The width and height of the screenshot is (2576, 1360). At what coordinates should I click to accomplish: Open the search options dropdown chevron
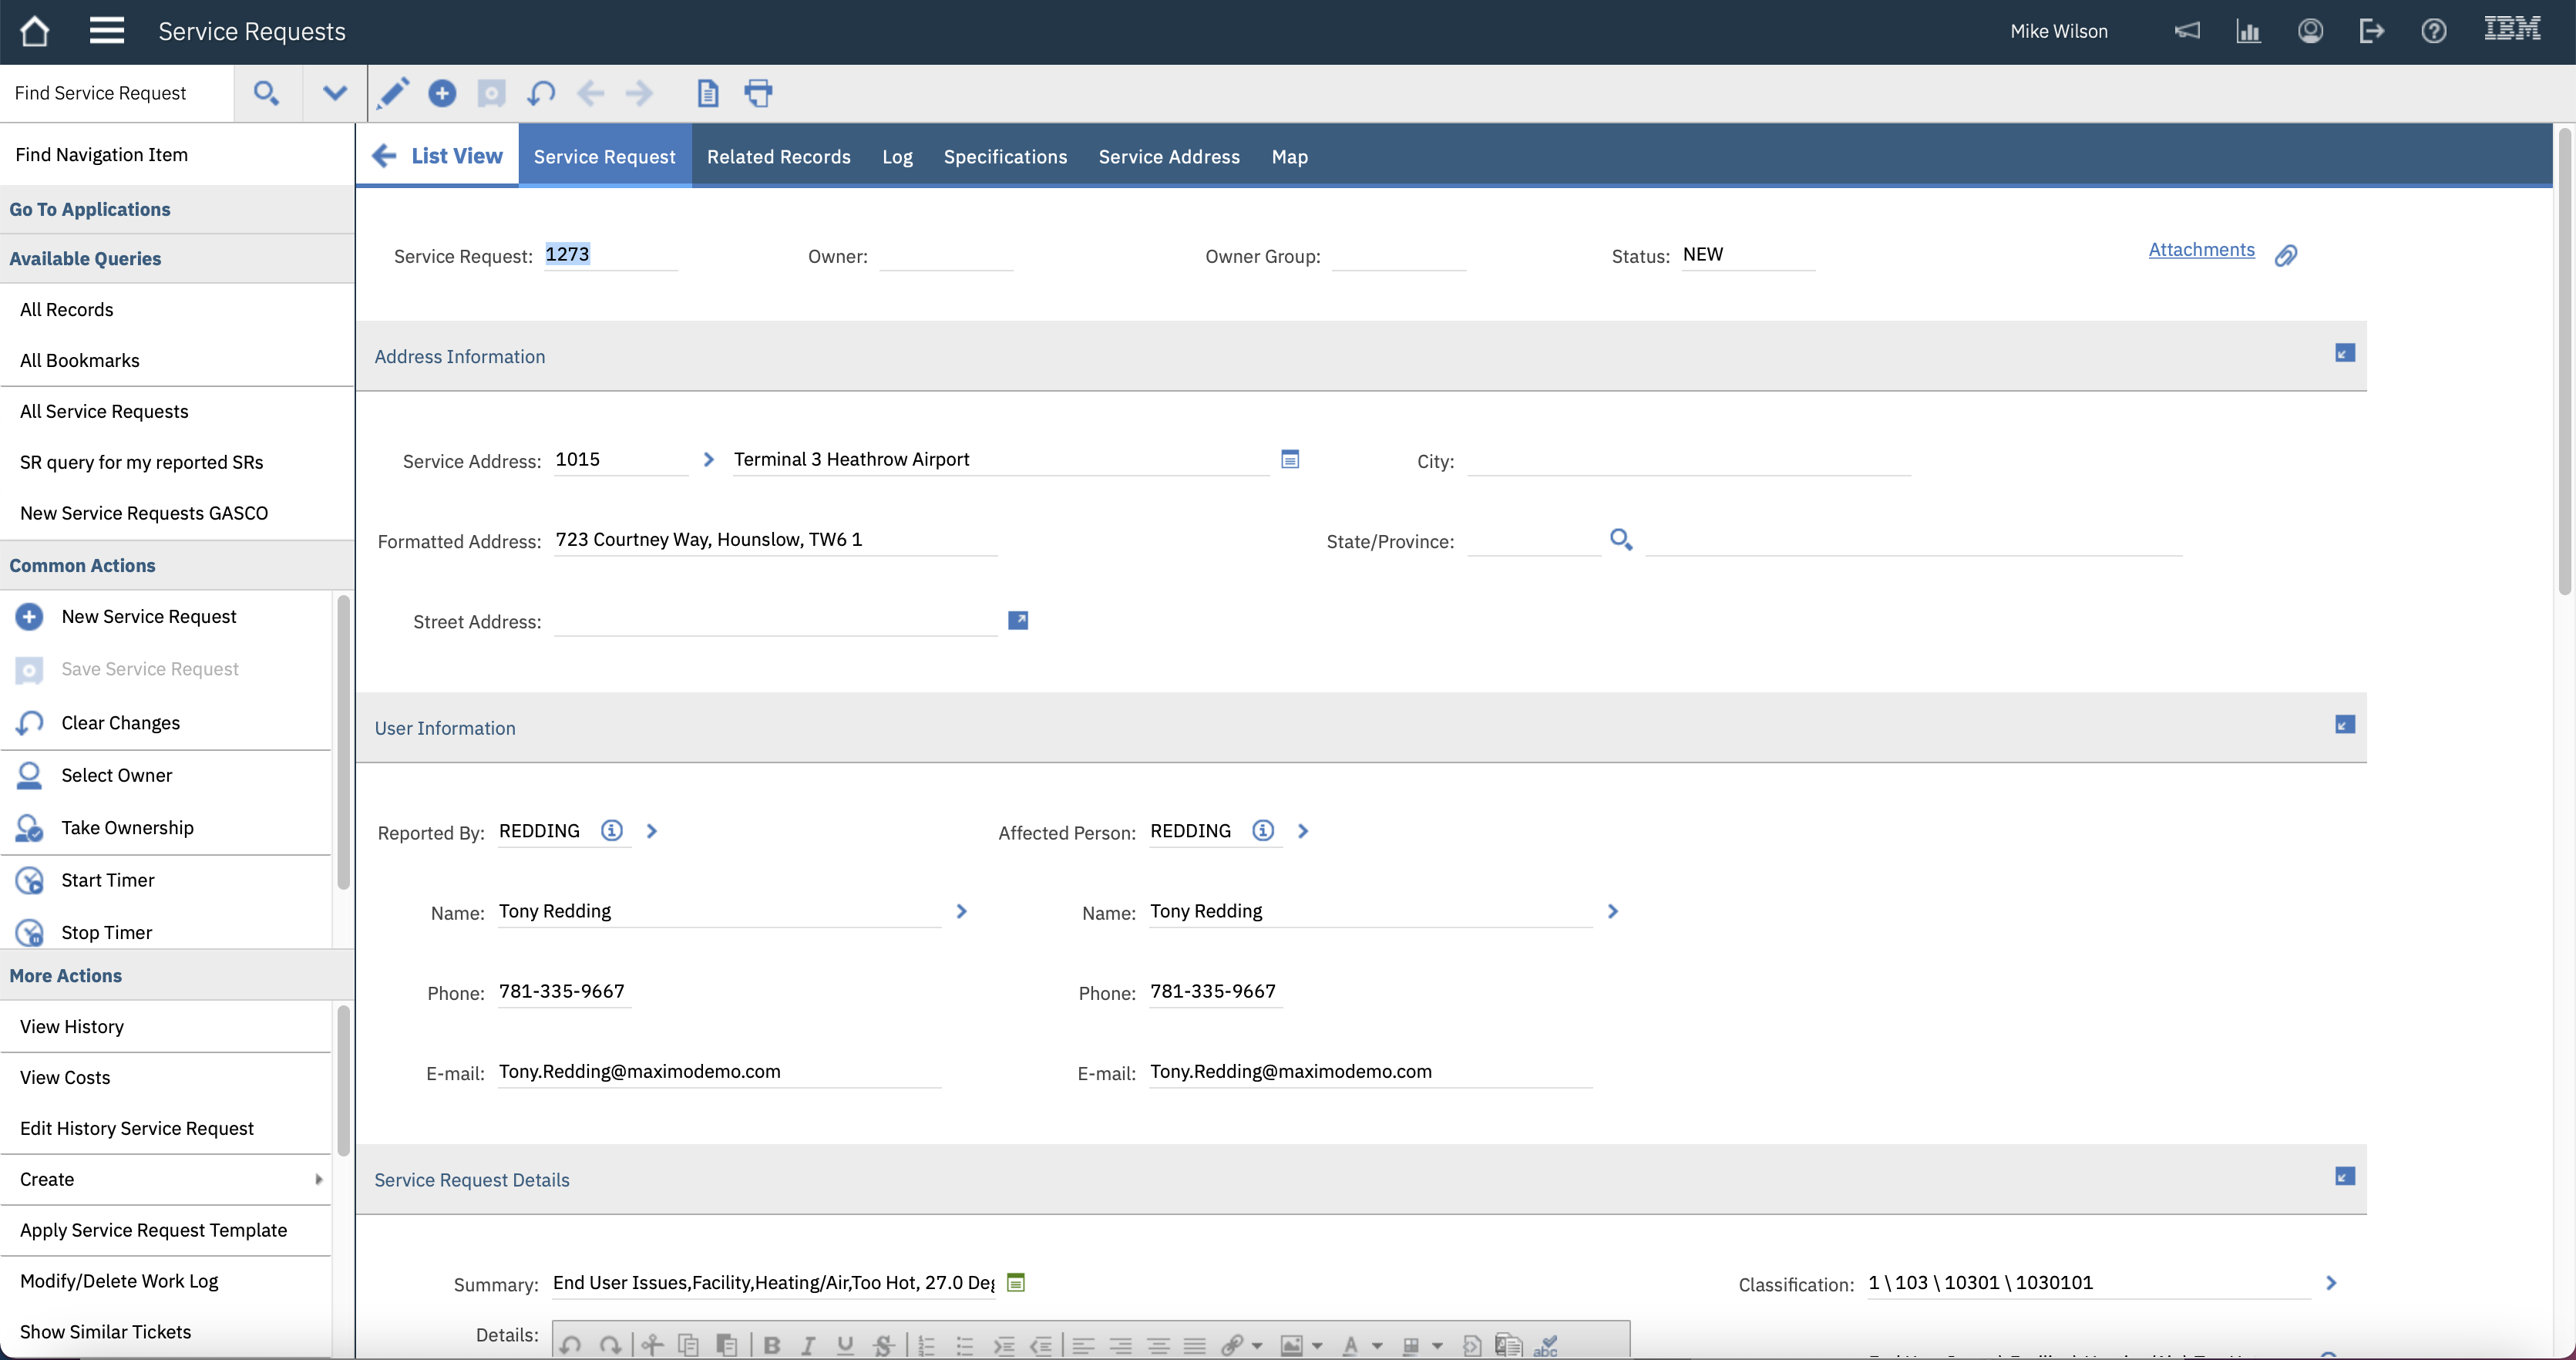click(x=334, y=93)
